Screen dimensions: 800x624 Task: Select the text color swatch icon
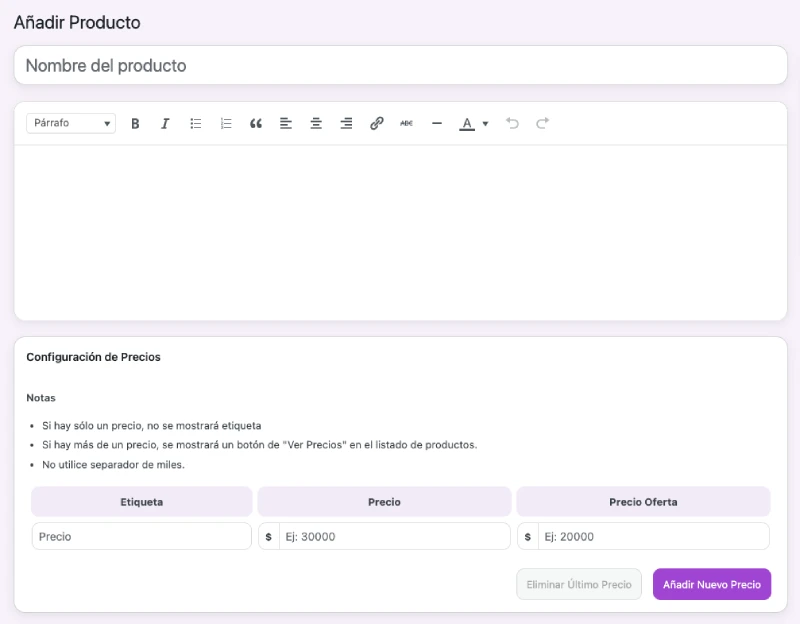(468, 123)
